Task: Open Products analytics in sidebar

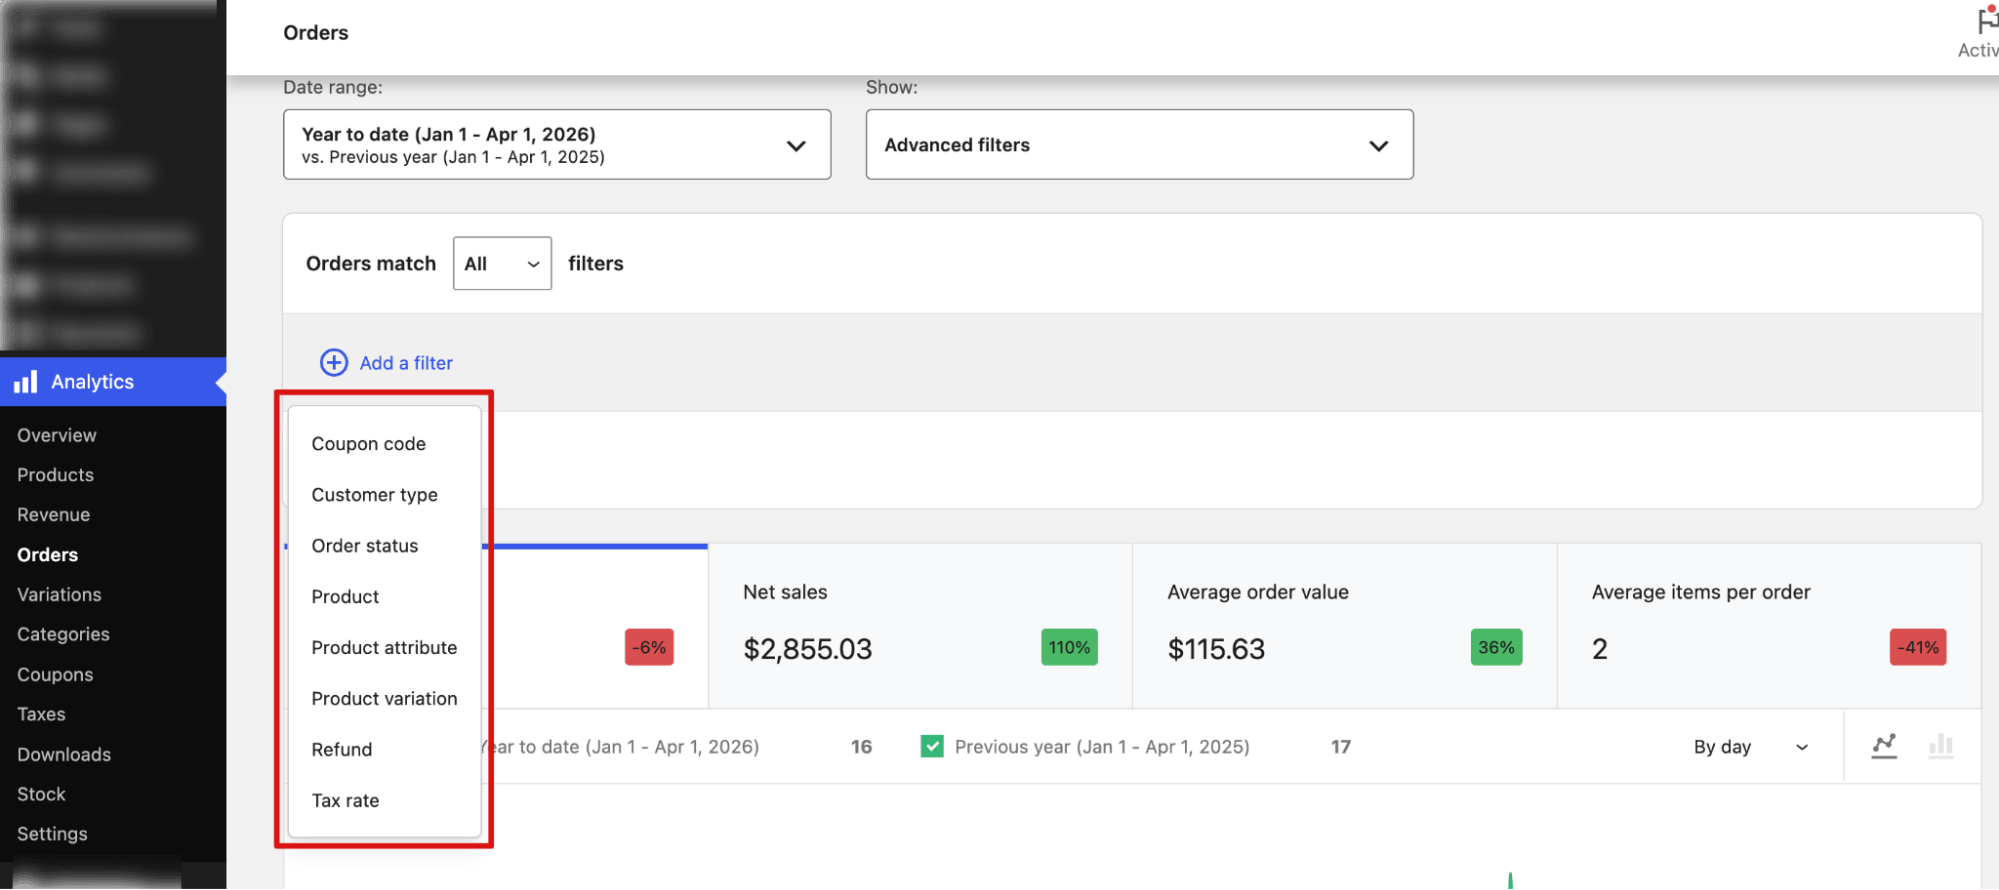Action: [55, 475]
